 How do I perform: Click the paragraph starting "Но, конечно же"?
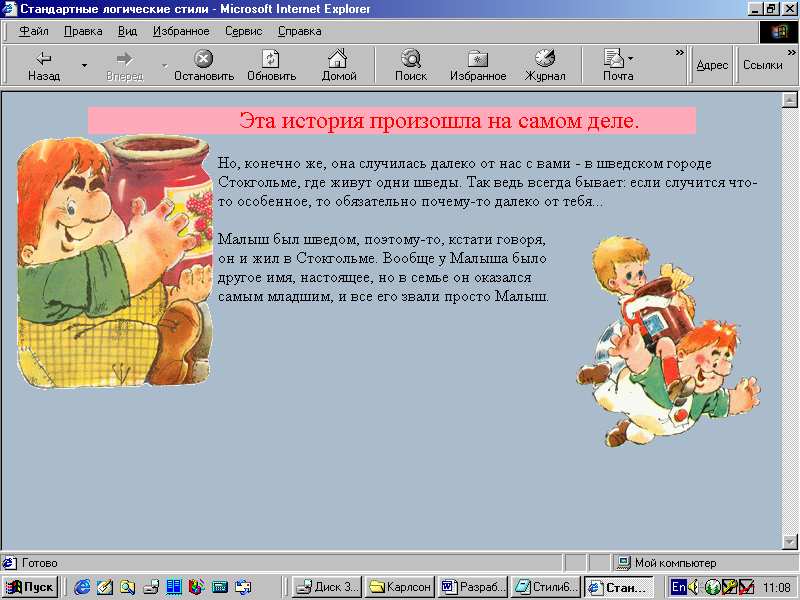pos(488,182)
